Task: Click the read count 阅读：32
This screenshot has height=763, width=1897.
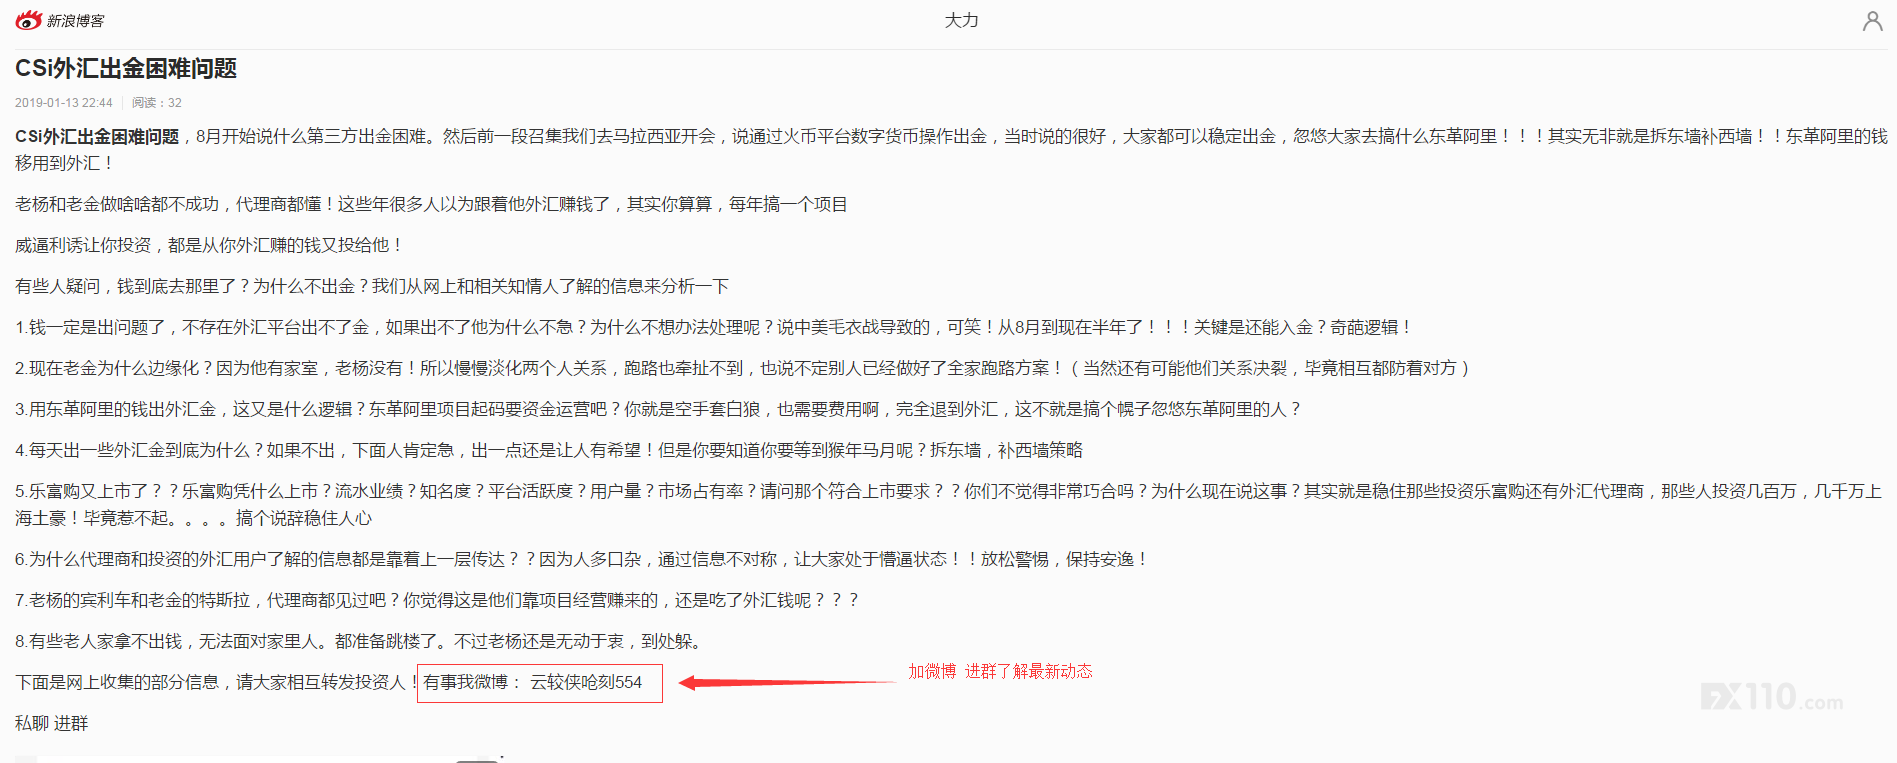Action: (157, 103)
